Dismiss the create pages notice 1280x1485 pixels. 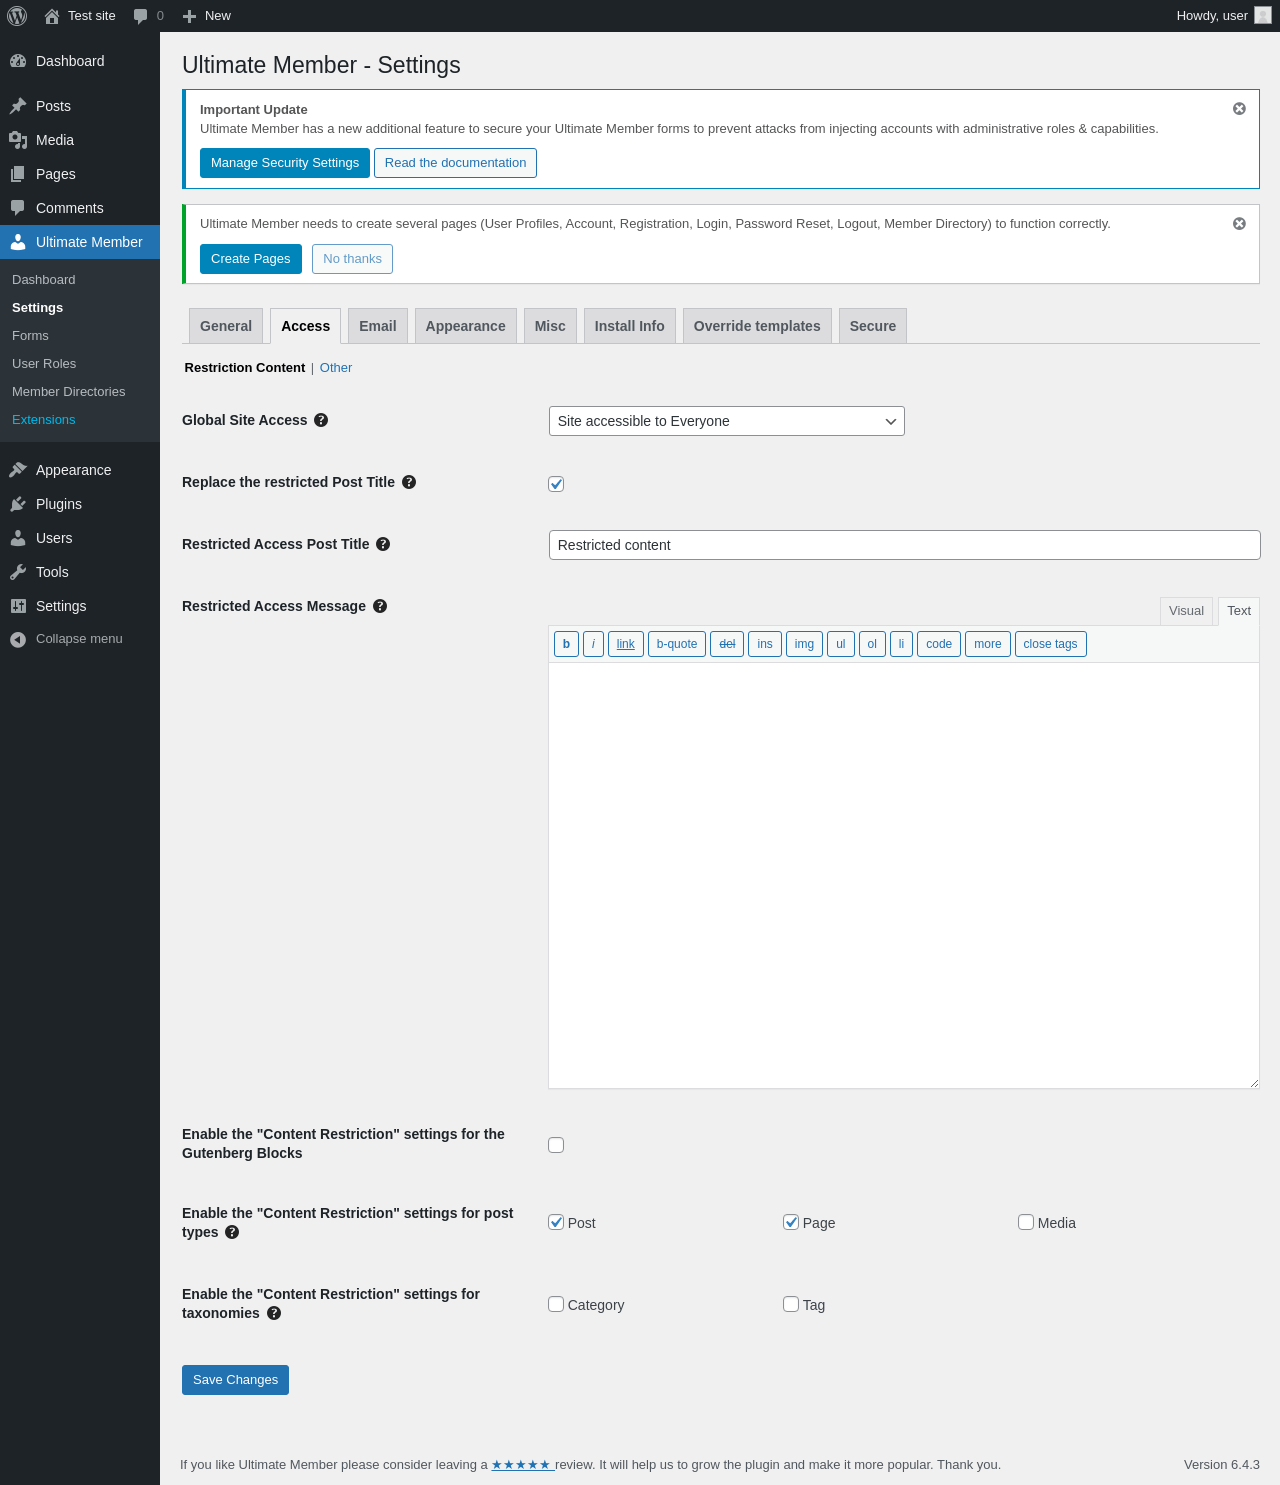[x=1239, y=224]
